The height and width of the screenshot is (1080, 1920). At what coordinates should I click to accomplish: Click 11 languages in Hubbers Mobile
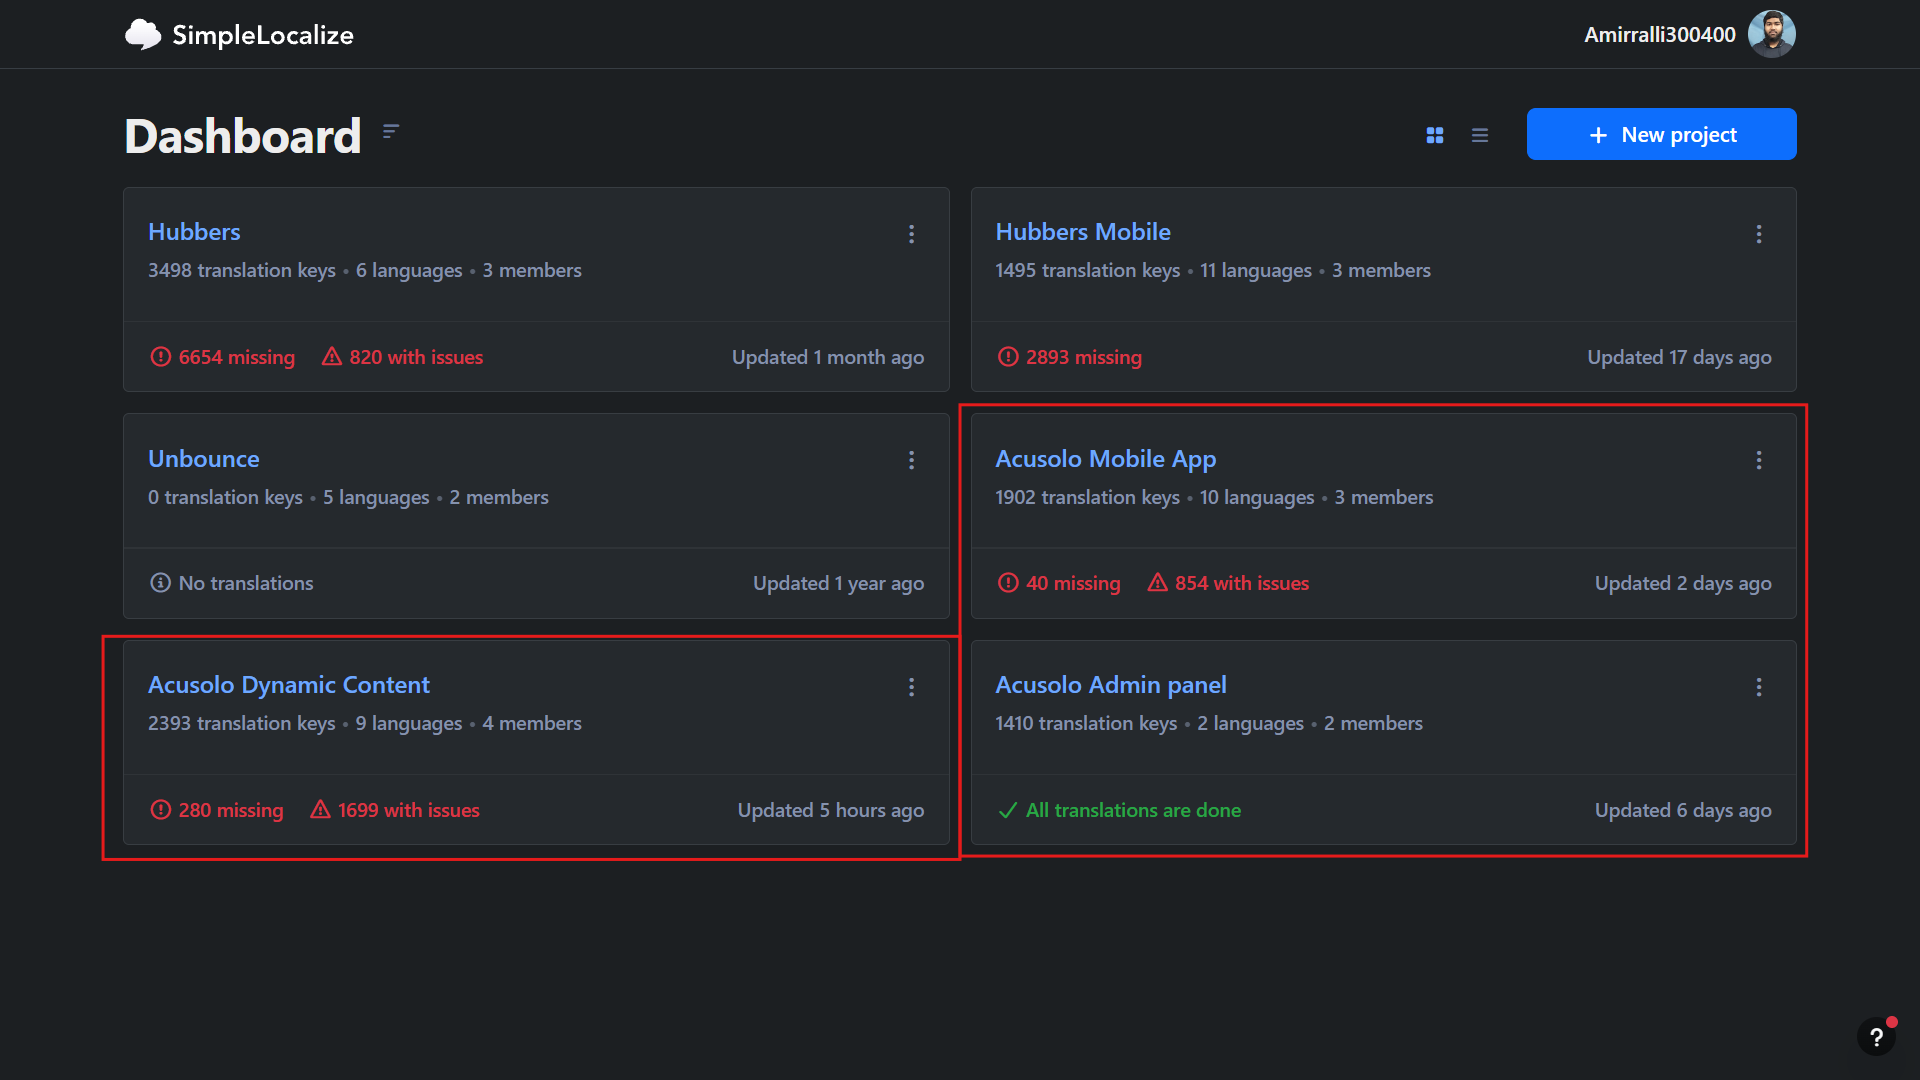tap(1256, 270)
